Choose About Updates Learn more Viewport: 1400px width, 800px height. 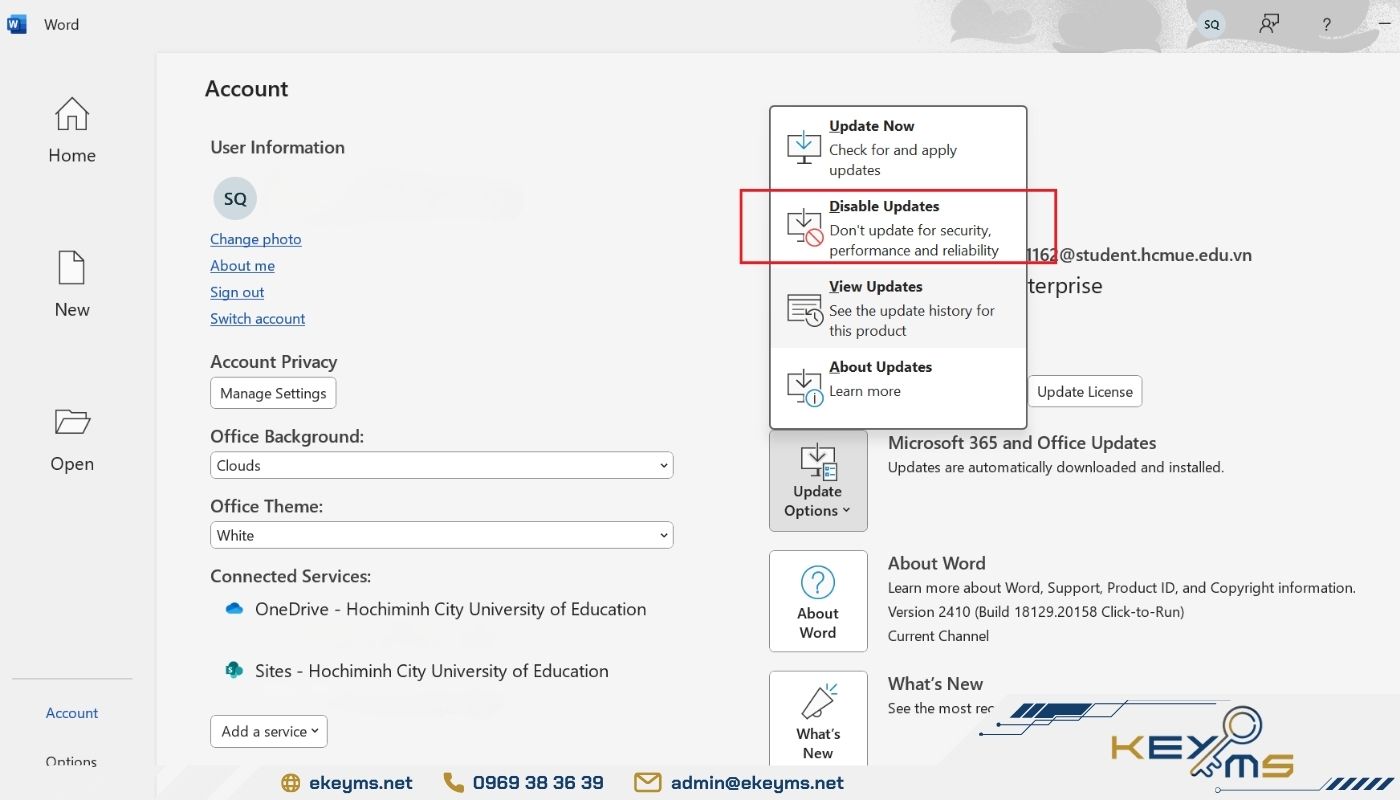click(898, 387)
